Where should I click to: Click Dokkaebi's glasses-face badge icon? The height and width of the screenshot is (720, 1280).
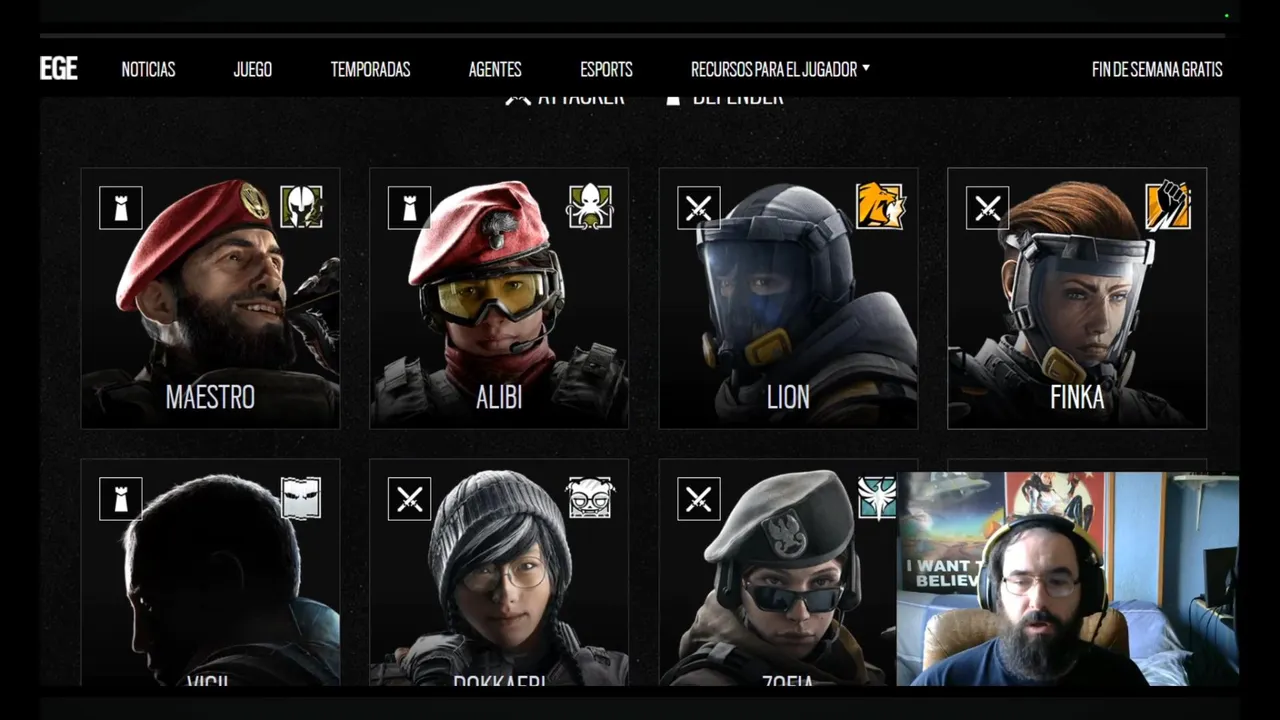pyautogui.click(x=590, y=498)
